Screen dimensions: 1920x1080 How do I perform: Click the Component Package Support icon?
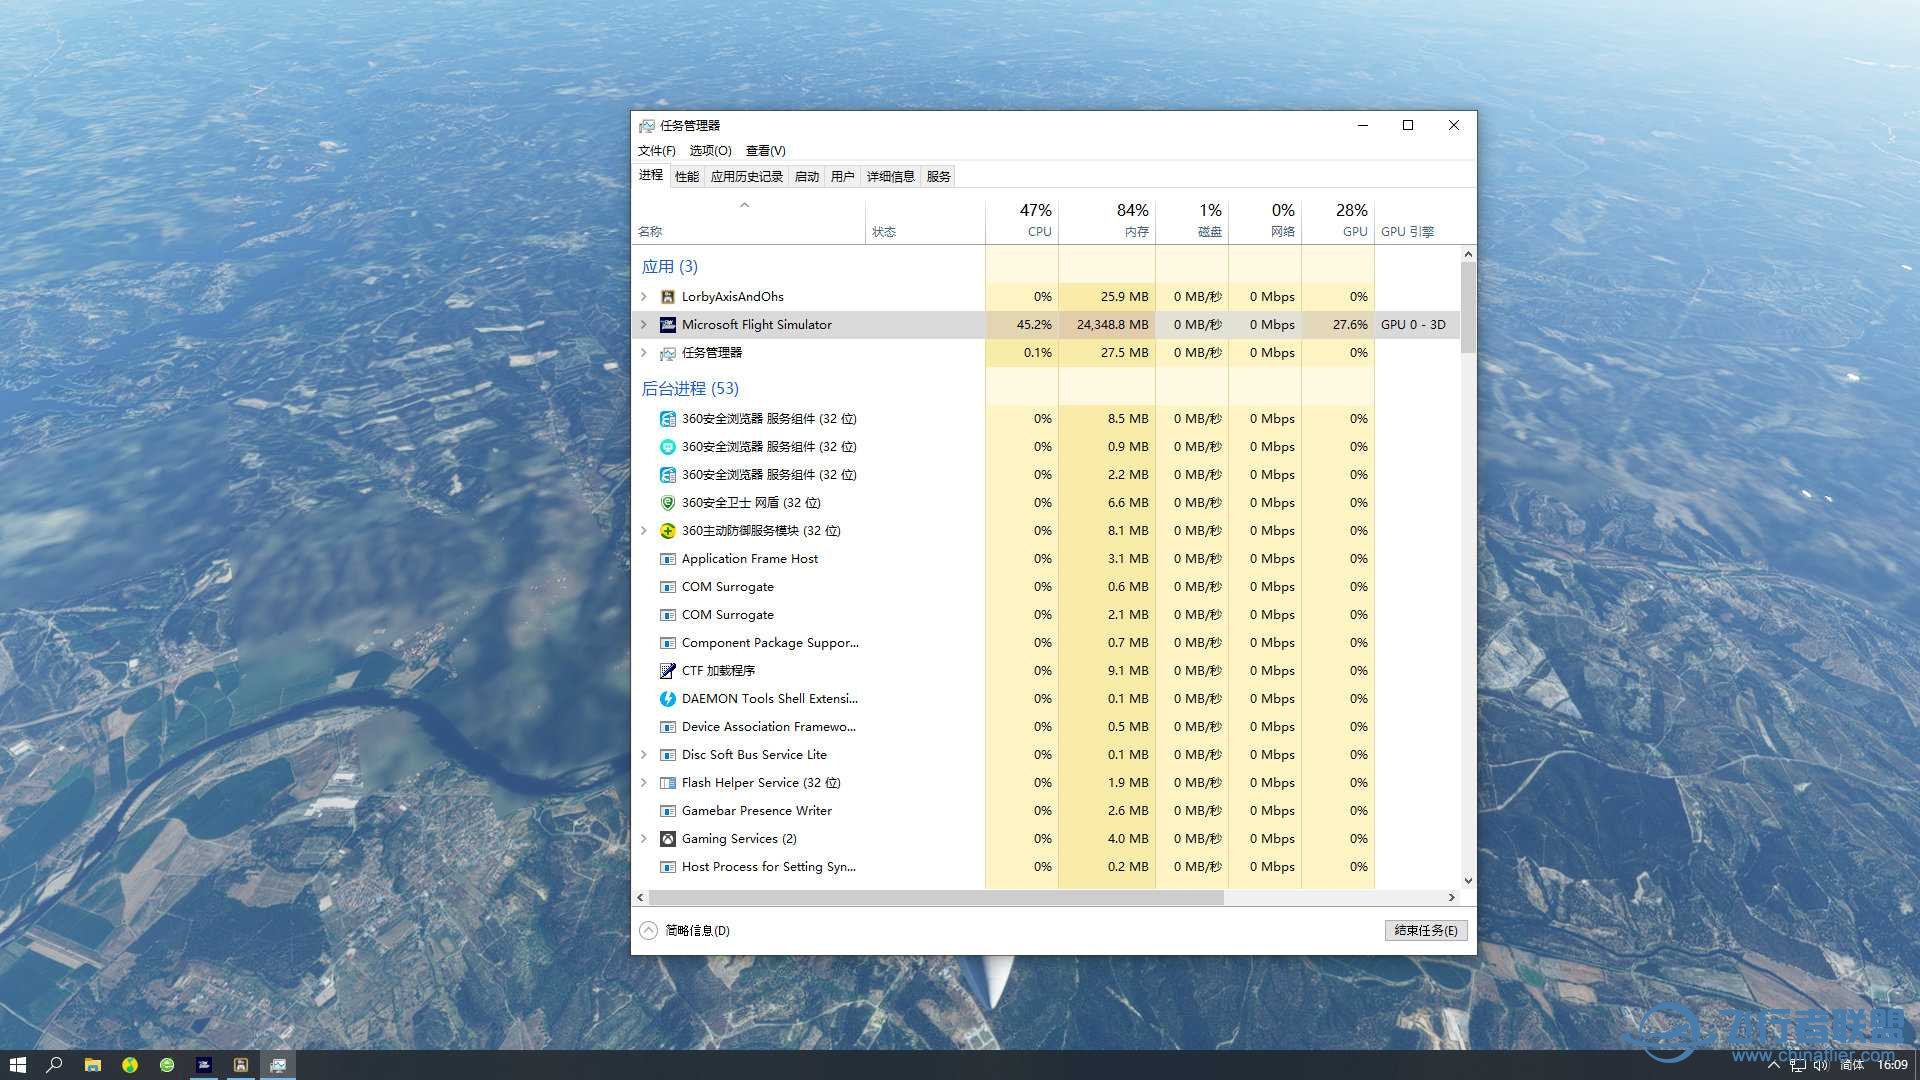(668, 643)
